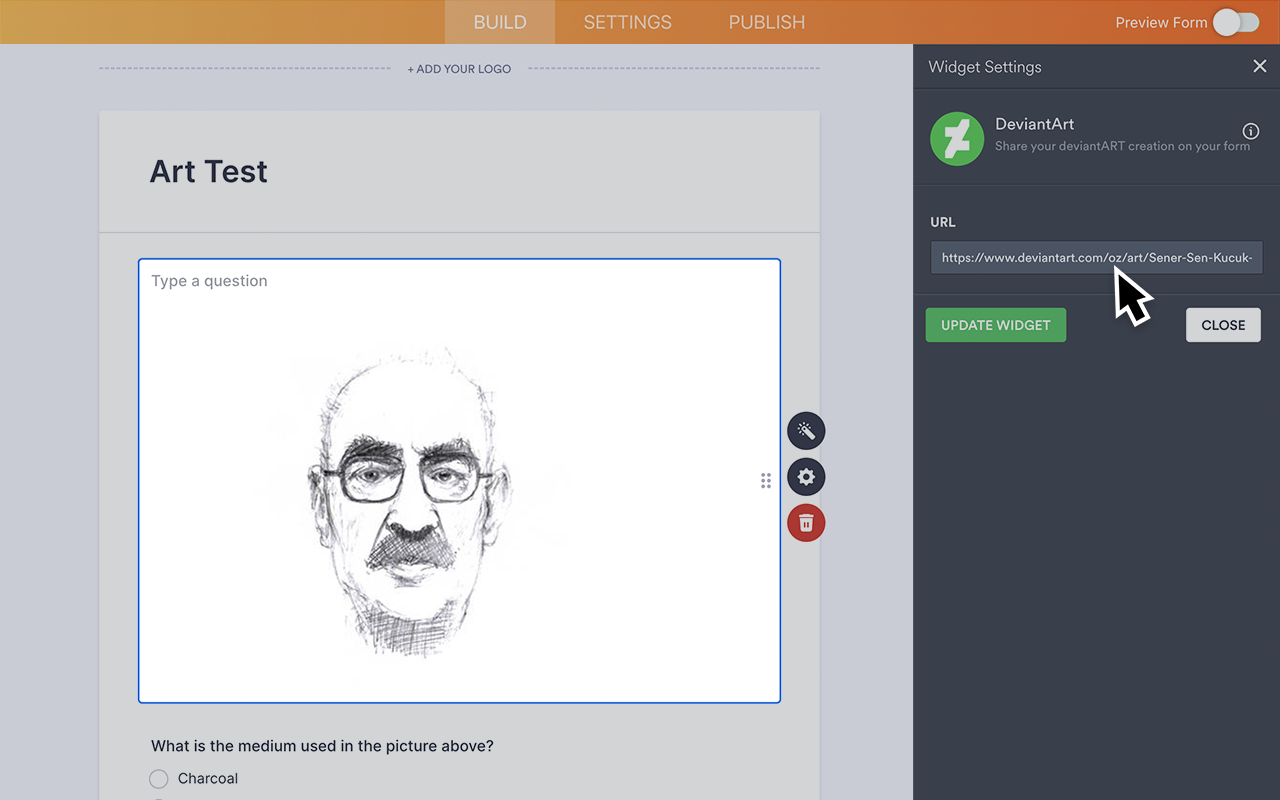Click the UPDATE WIDGET button
The height and width of the screenshot is (800, 1280).
point(996,324)
